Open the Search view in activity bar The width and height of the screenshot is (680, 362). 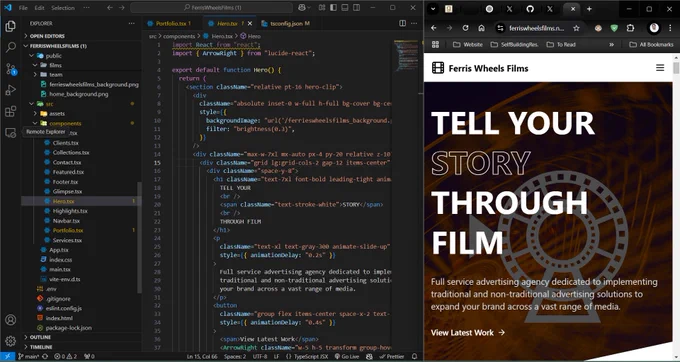[x=10, y=47]
